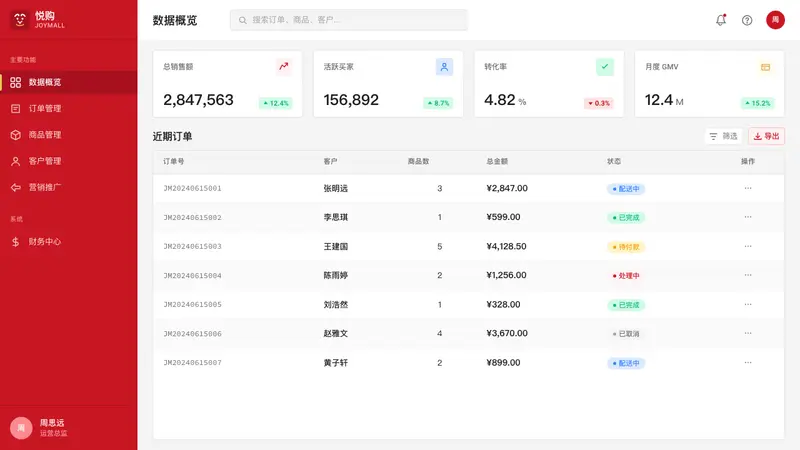Click 已完成 status for 刘浩然's order
This screenshot has width=800, height=450.
coord(626,305)
